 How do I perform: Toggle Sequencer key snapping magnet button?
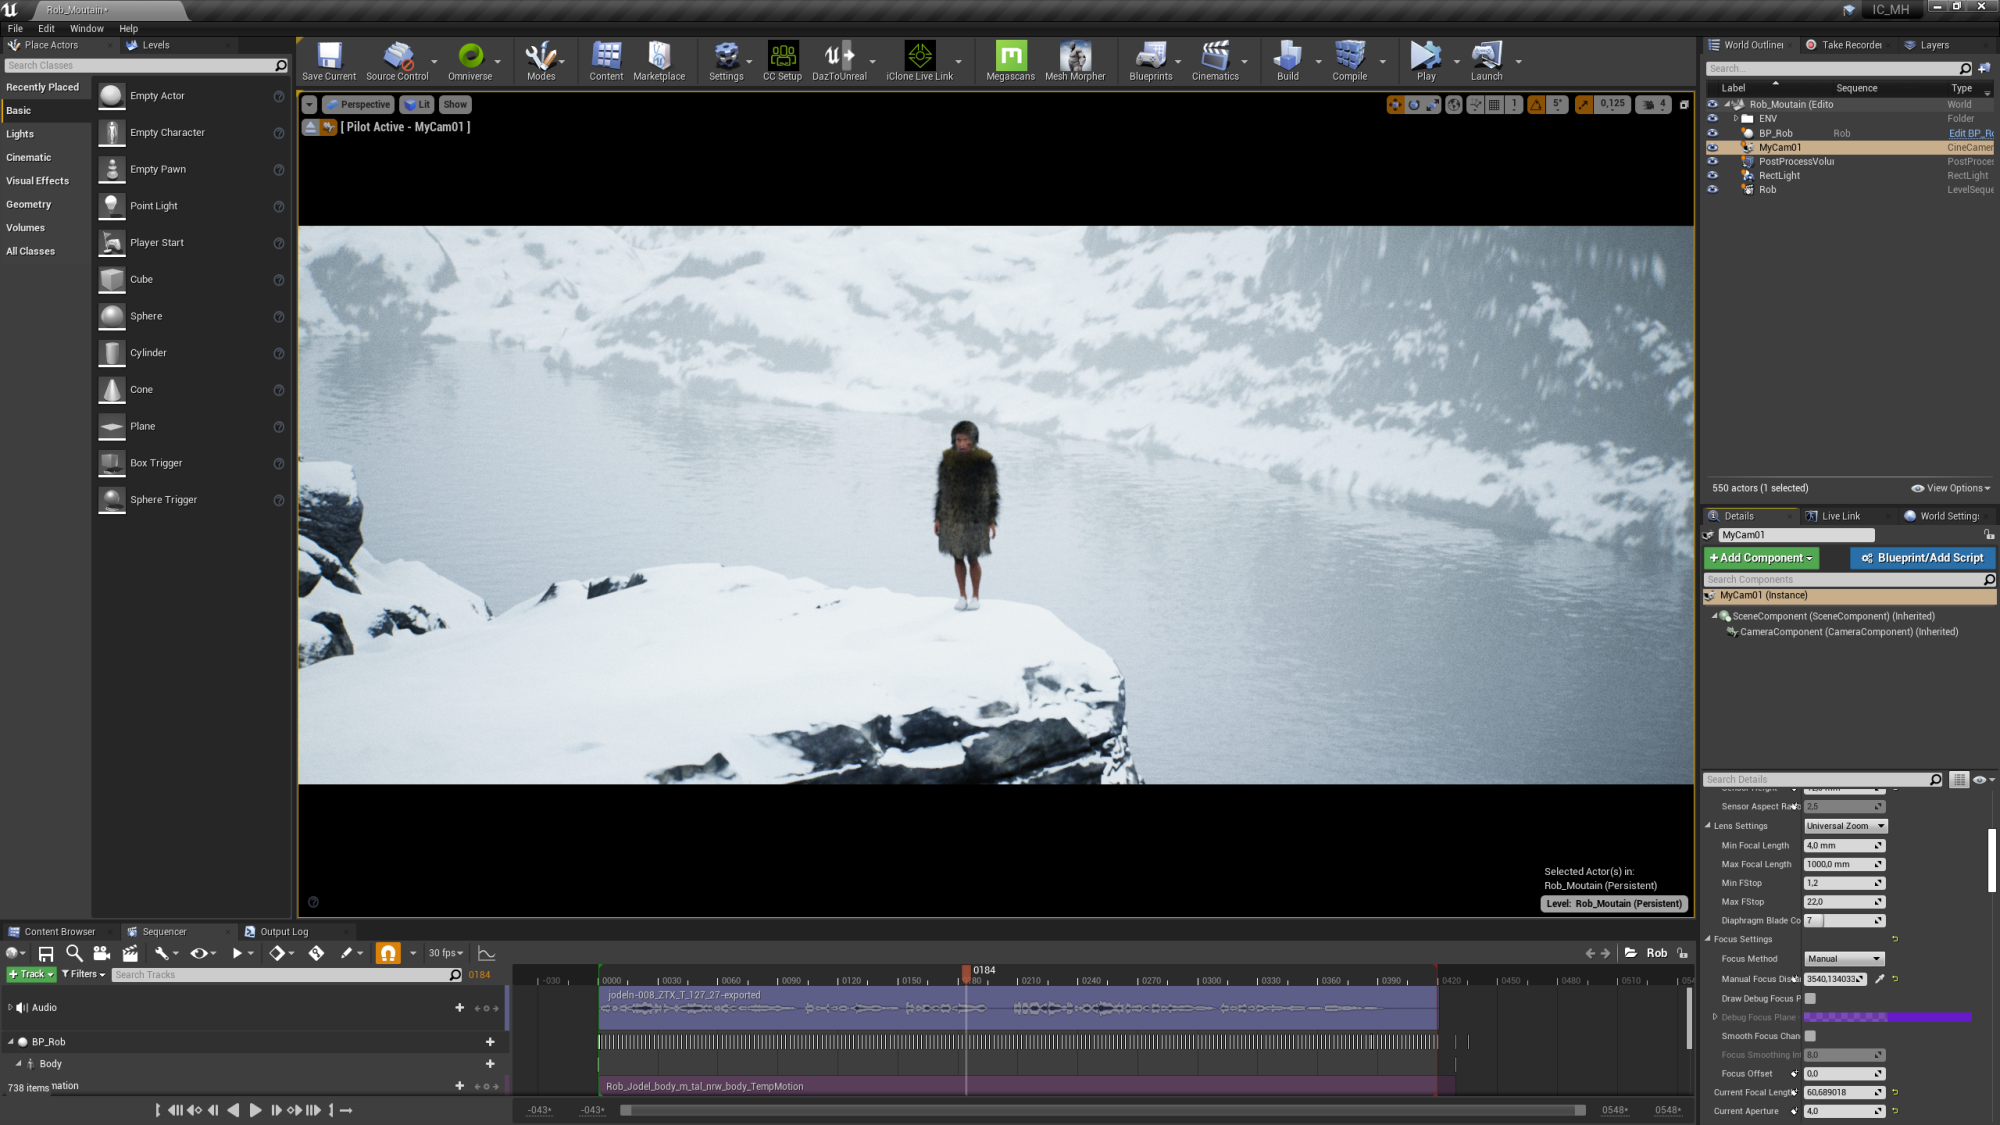pos(388,953)
